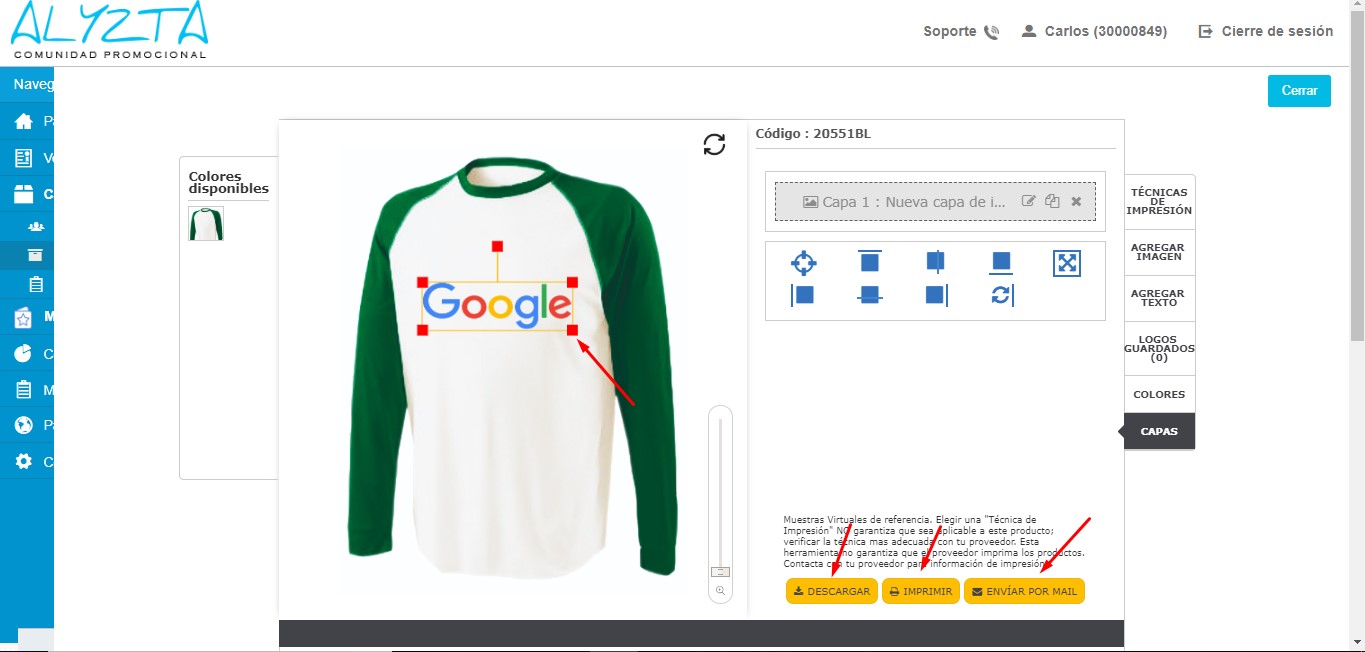
Task: Select the Capa 1 layer row
Action: pyautogui.click(x=935, y=201)
